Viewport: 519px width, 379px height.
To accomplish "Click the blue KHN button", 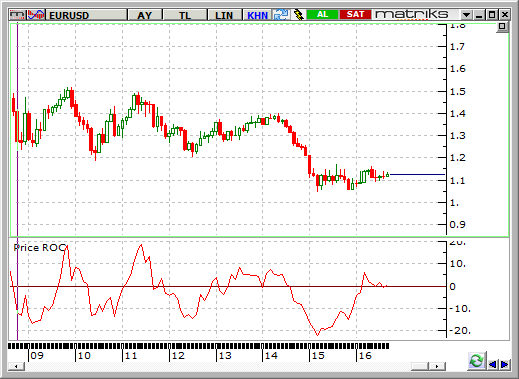I will 257,15.
